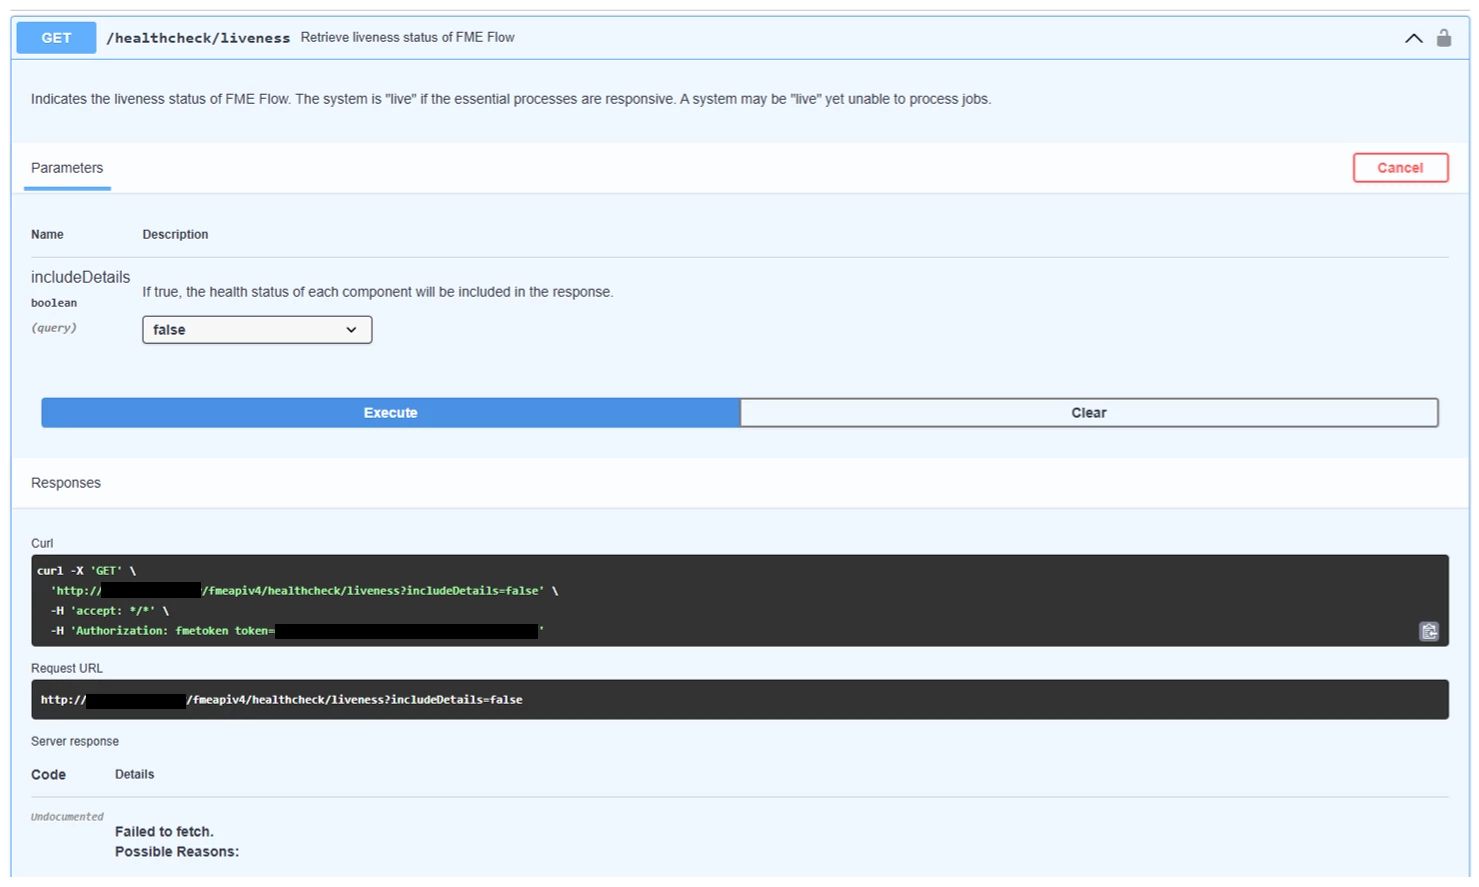Image resolution: width=1479 pixels, height=887 pixels.
Task: Click the 'Details' column header
Action: [x=134, y=774]
